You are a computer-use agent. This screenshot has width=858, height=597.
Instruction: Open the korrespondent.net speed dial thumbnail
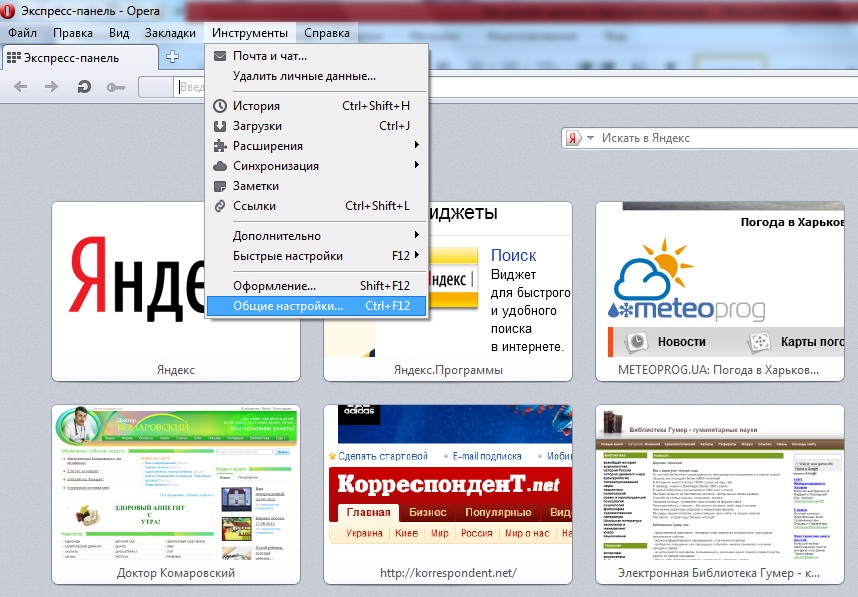448,494
